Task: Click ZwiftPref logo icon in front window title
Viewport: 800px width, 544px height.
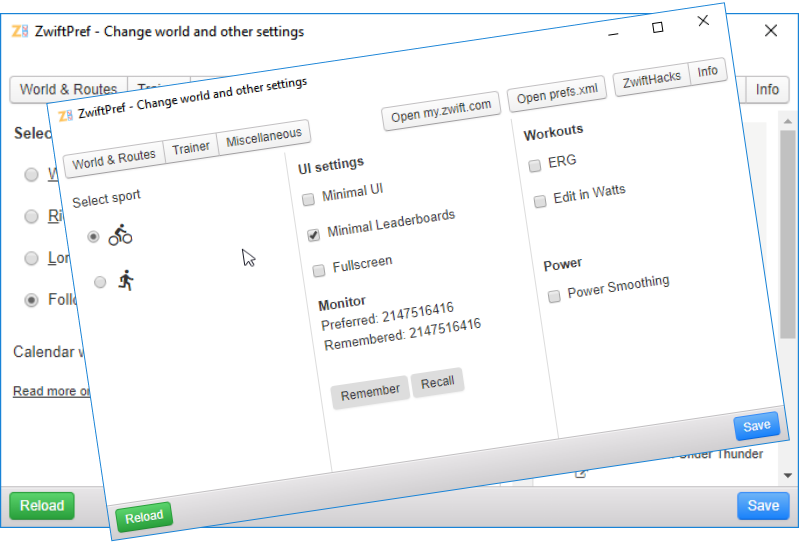Action: pos(65,116)
